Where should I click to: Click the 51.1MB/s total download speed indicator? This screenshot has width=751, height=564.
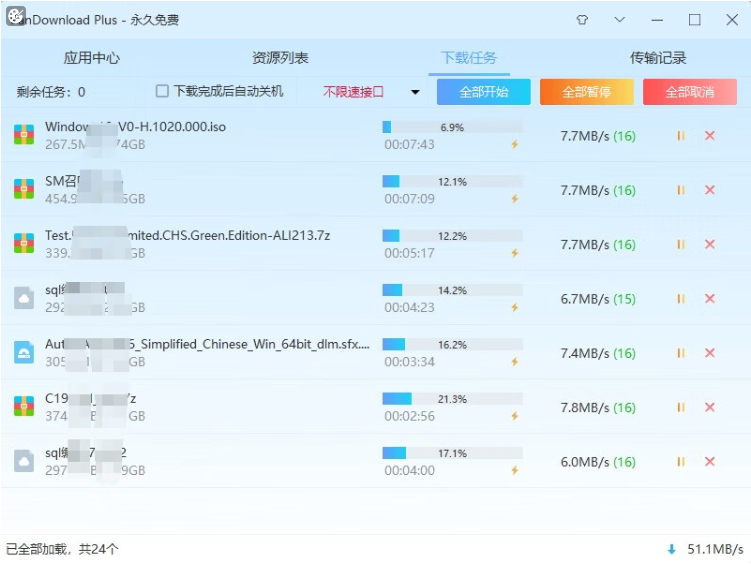[705, 549]
